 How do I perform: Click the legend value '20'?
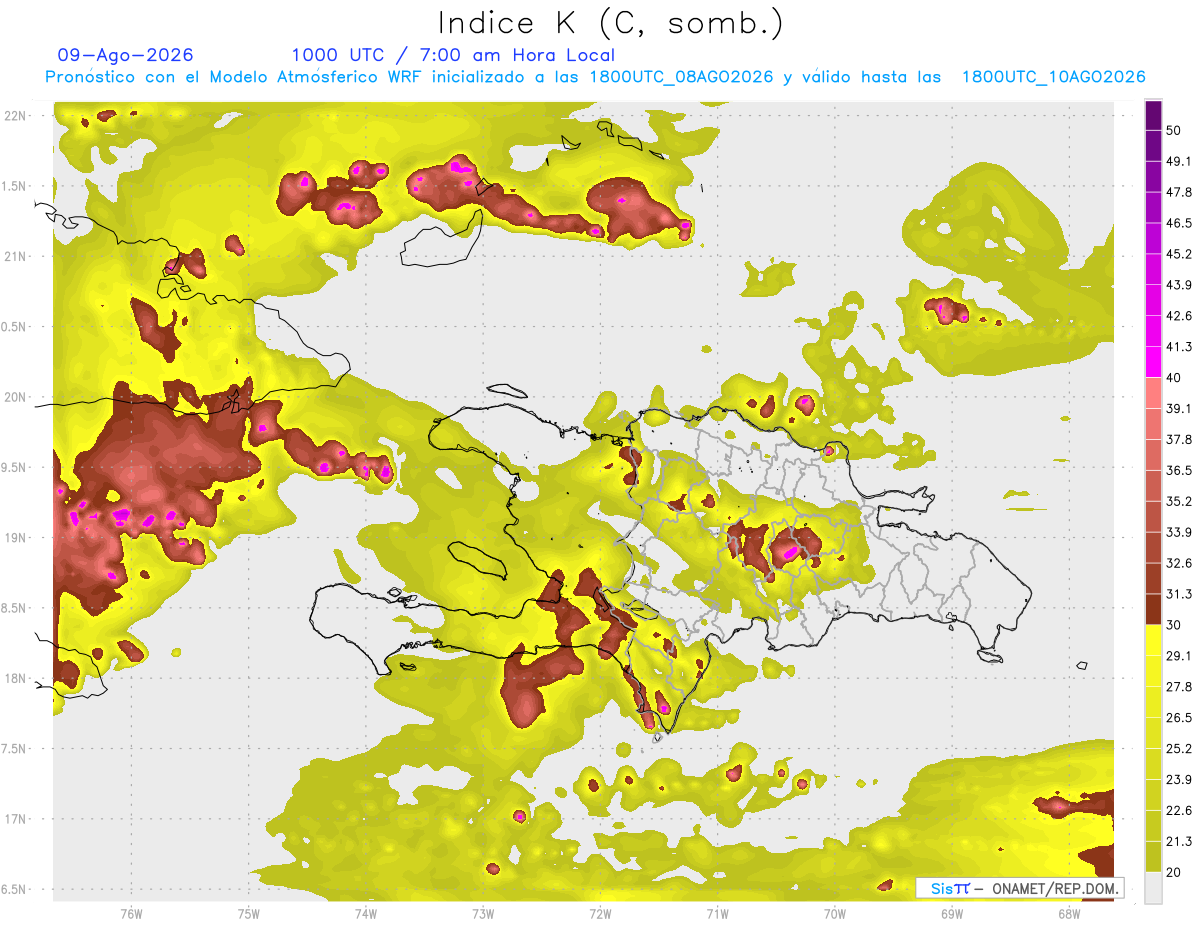(1174, 872)
